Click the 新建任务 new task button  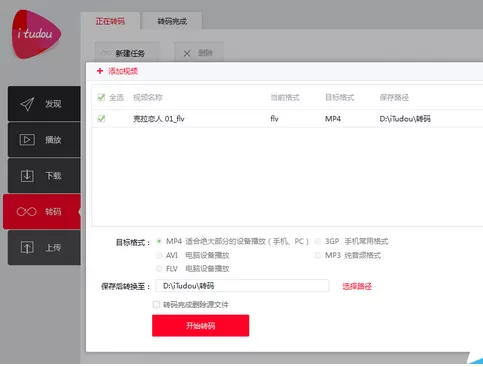(127, 53)
